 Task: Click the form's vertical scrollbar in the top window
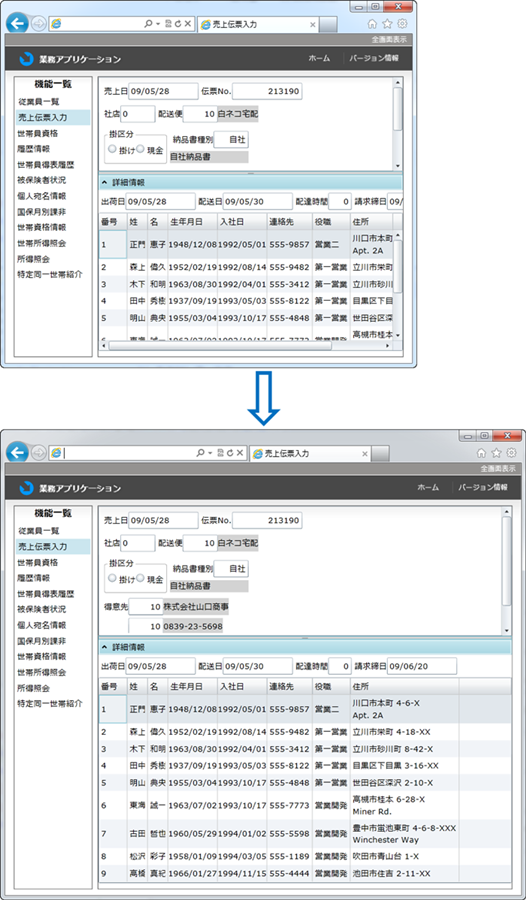point(398,108)
